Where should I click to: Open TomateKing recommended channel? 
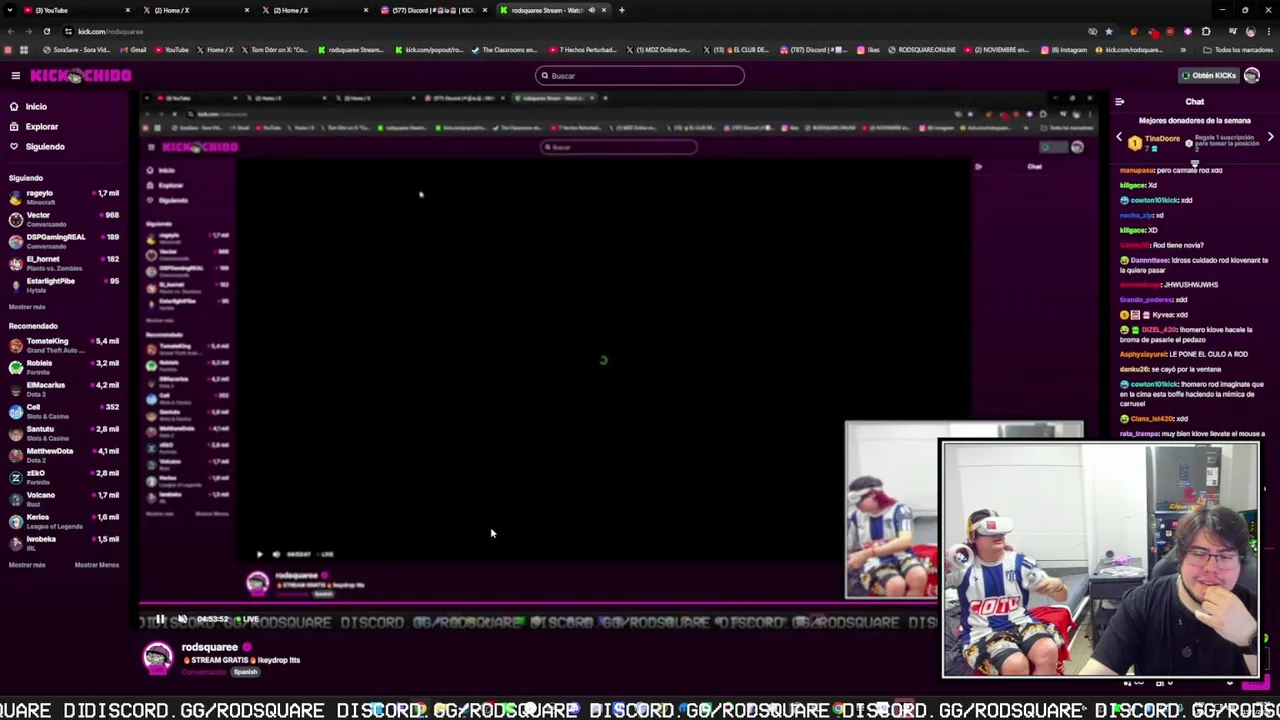[x=64, y=345]
